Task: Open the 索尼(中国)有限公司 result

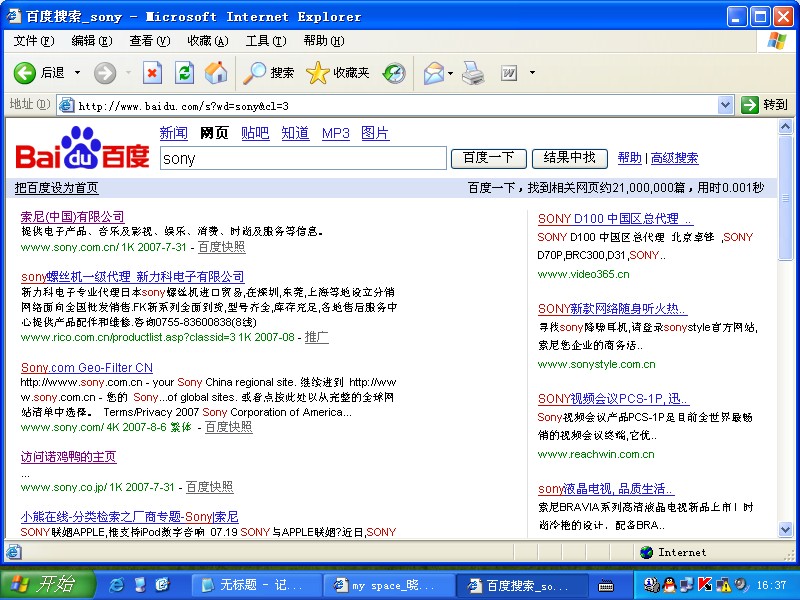Action: (x=72, y=217)
